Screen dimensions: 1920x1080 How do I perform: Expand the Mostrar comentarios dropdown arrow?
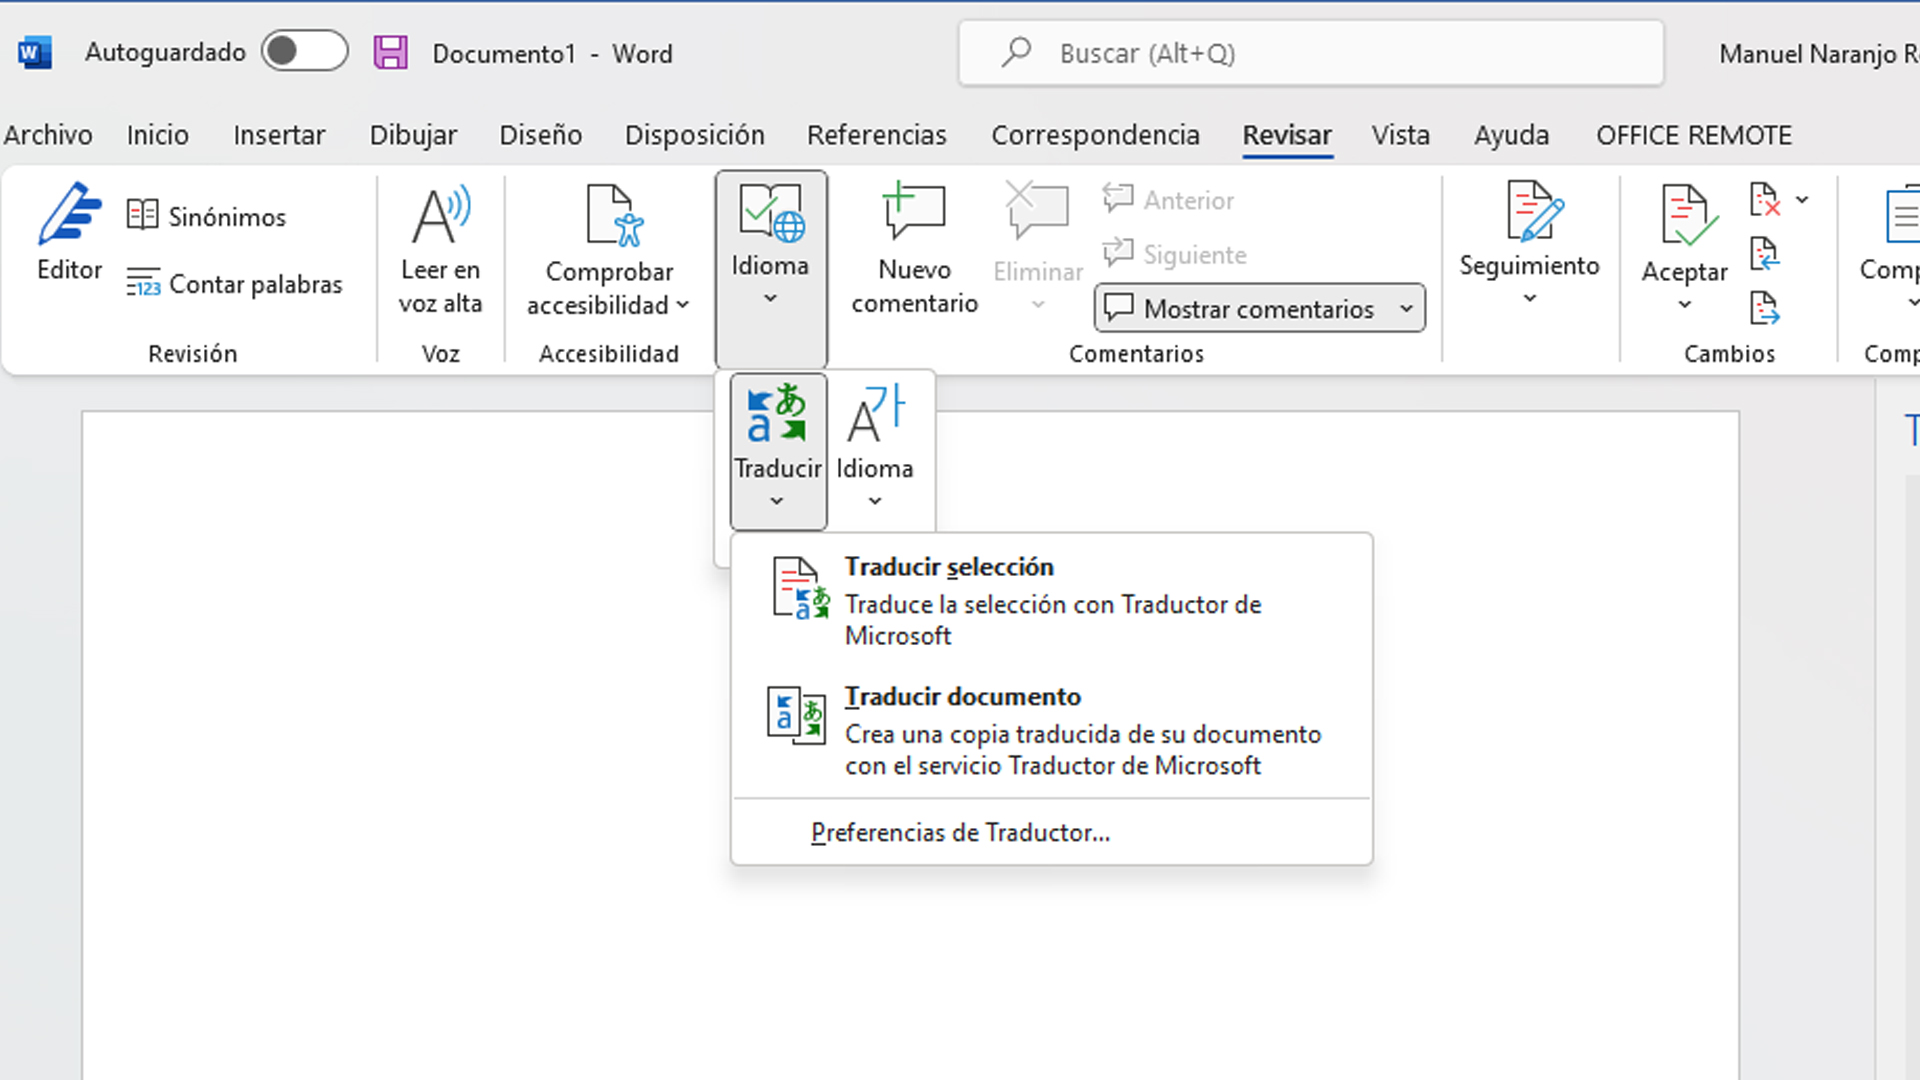tap(1406, 309)
